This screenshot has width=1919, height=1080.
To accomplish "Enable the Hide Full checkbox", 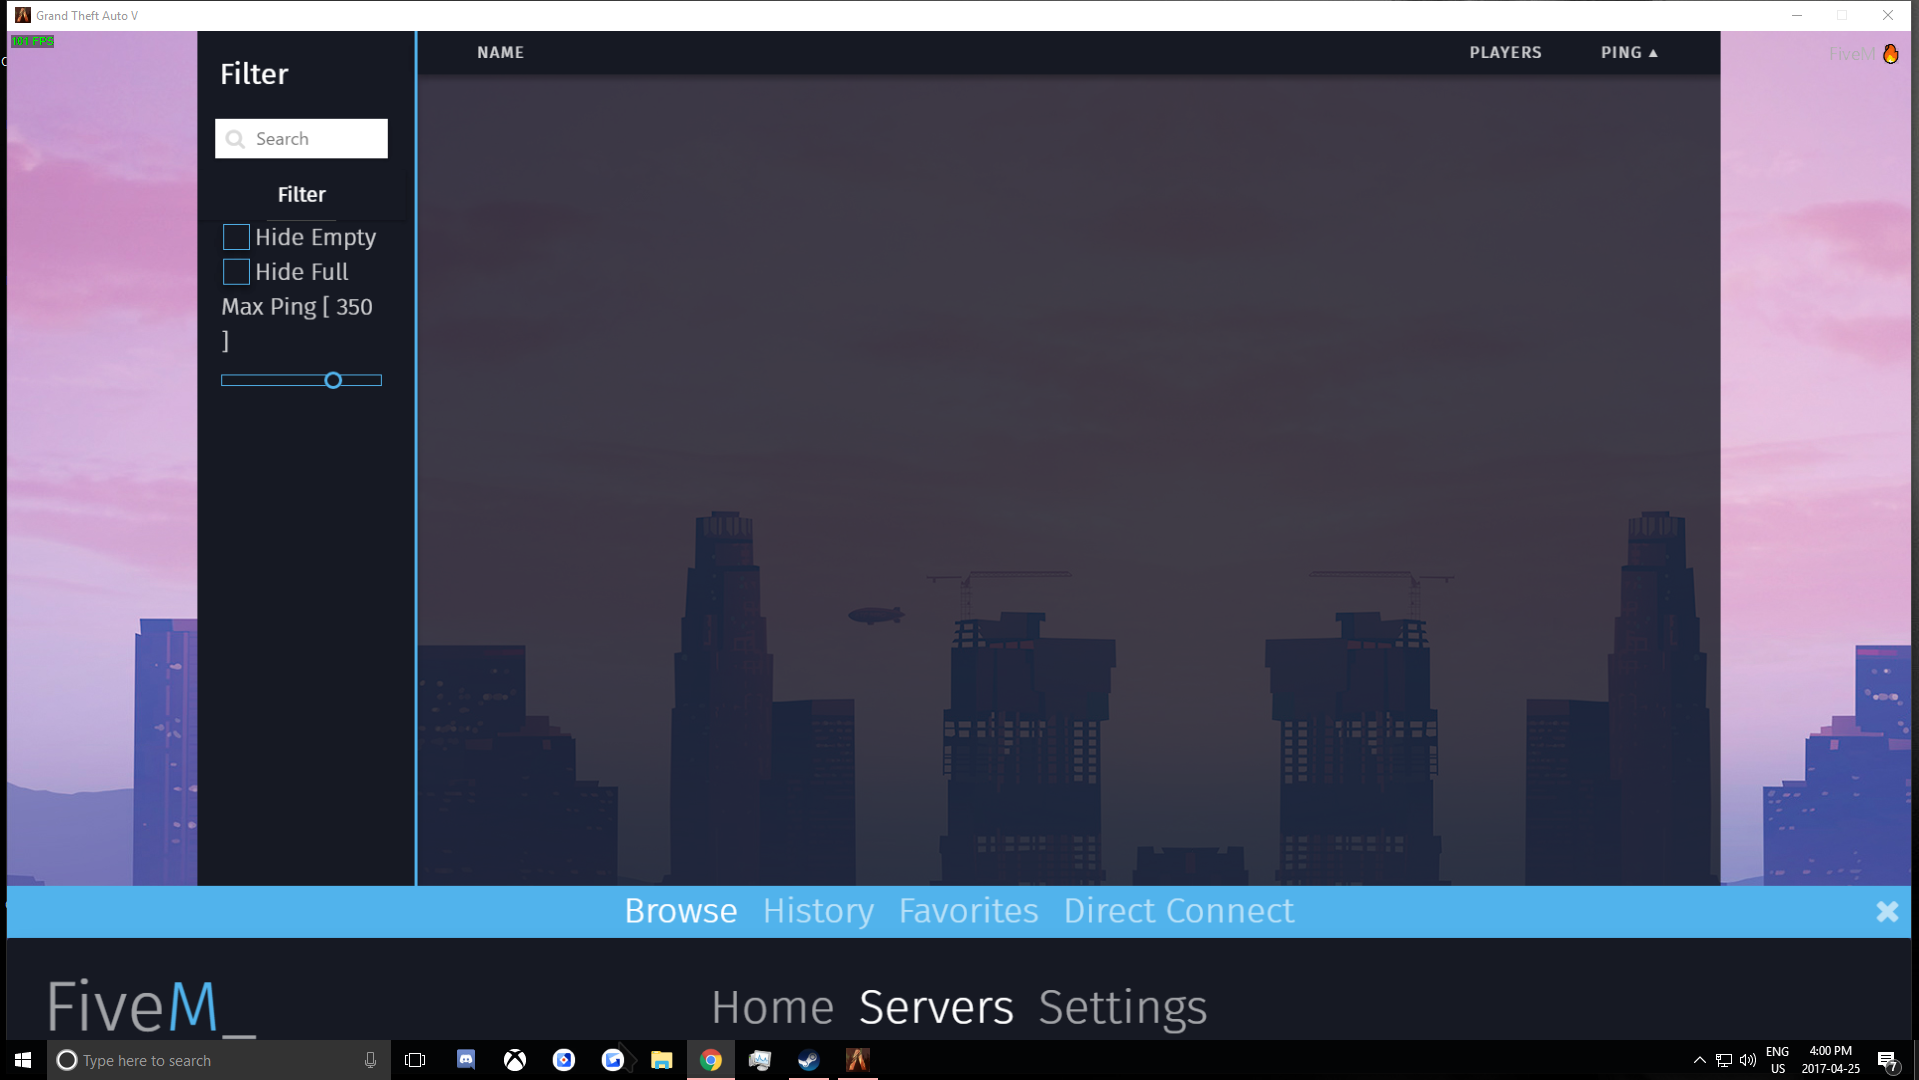I will 236,272.
